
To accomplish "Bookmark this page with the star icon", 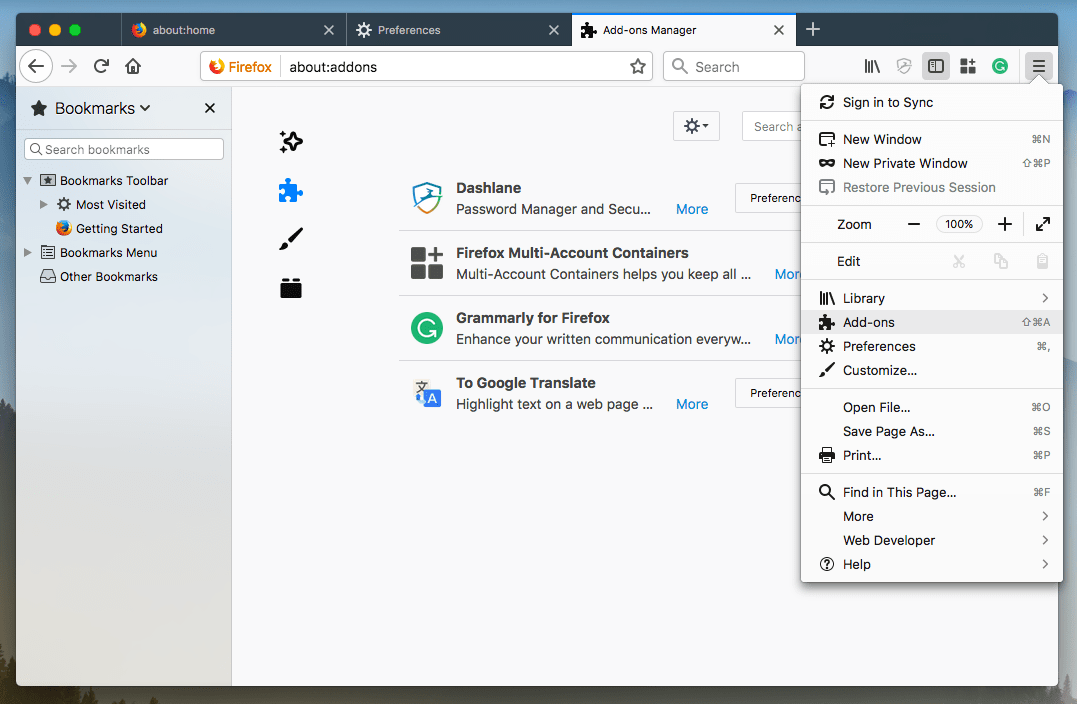I will 637,67.
